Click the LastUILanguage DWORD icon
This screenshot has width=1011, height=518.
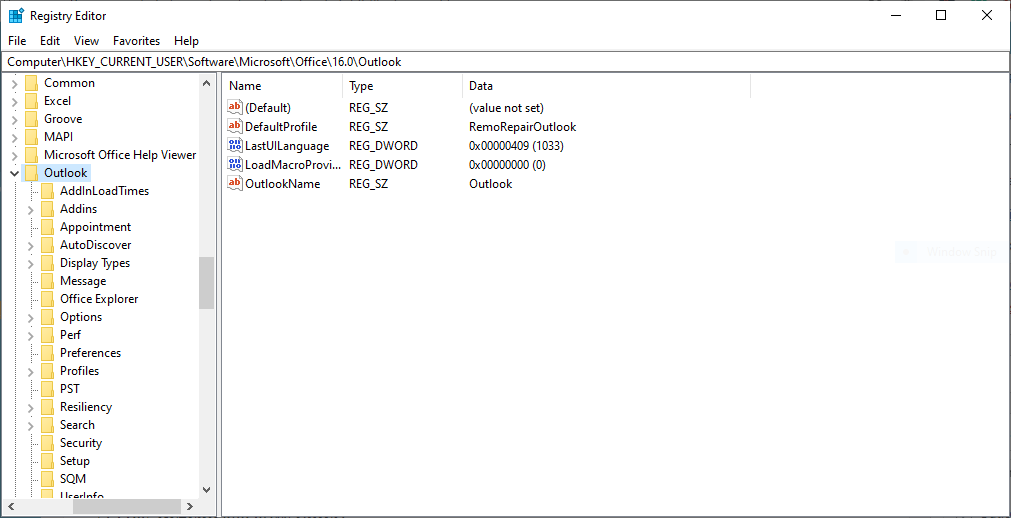(235, 145)
